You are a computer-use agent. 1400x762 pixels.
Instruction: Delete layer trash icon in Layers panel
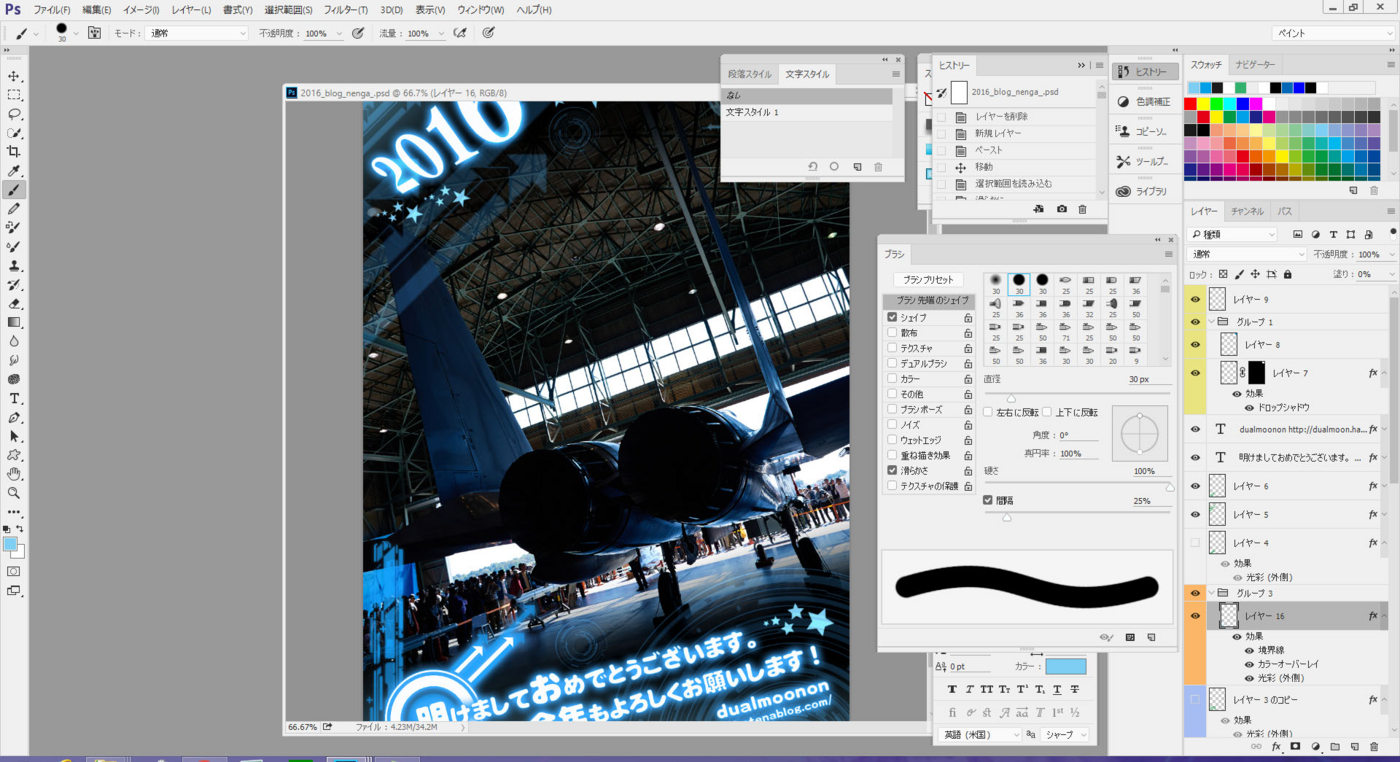[1374, 747]
